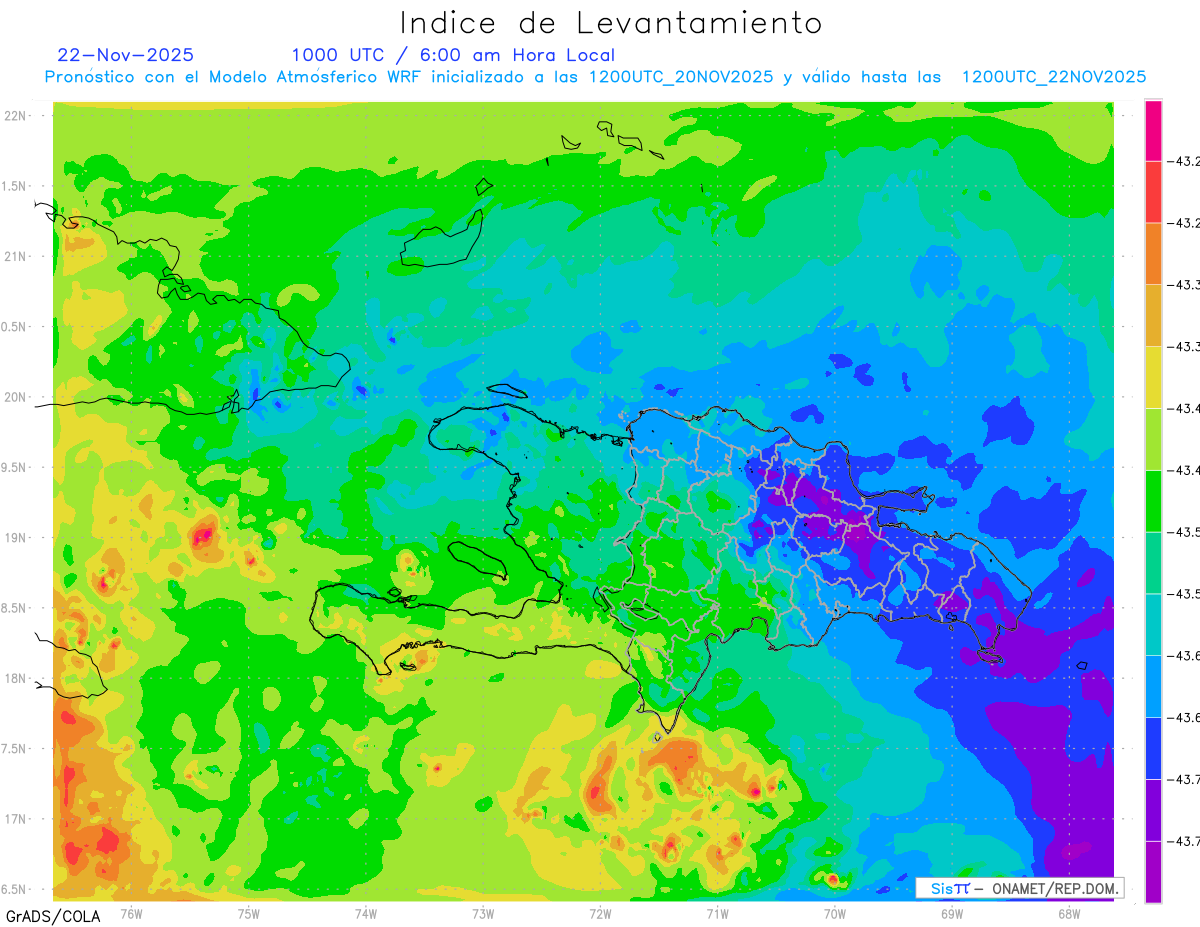
Task: Click the light blue swatch in the color legend
Action: 1153,687
